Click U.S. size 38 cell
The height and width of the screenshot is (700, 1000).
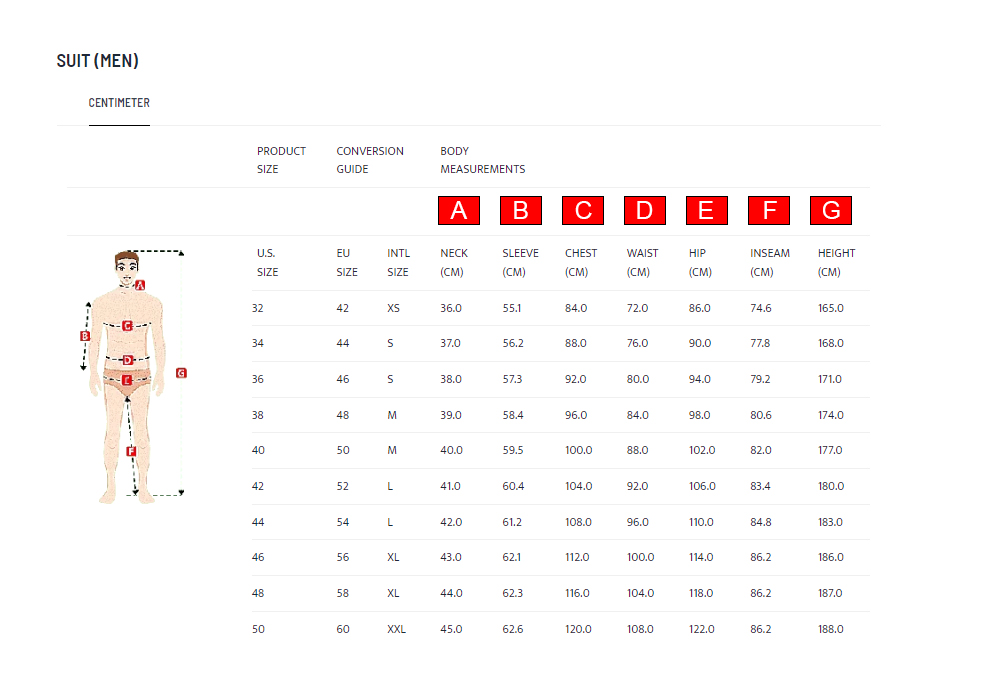(x=258, y=415)
